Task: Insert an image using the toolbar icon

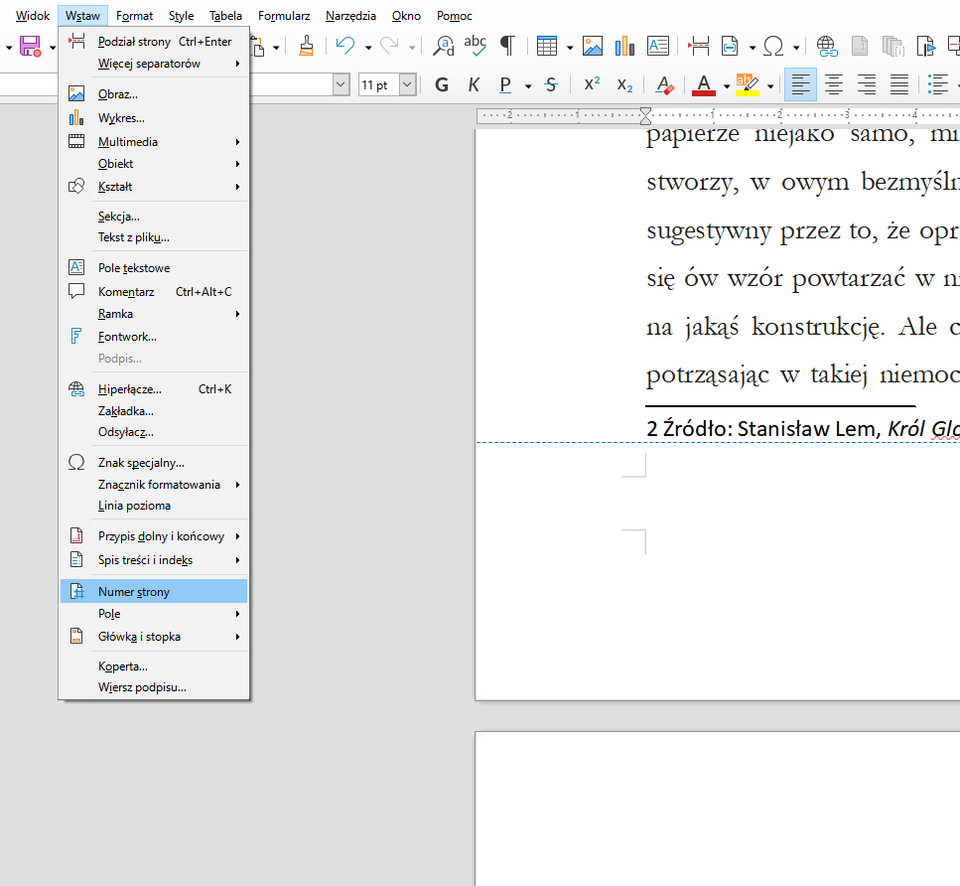Action: [x=593, y=45]
